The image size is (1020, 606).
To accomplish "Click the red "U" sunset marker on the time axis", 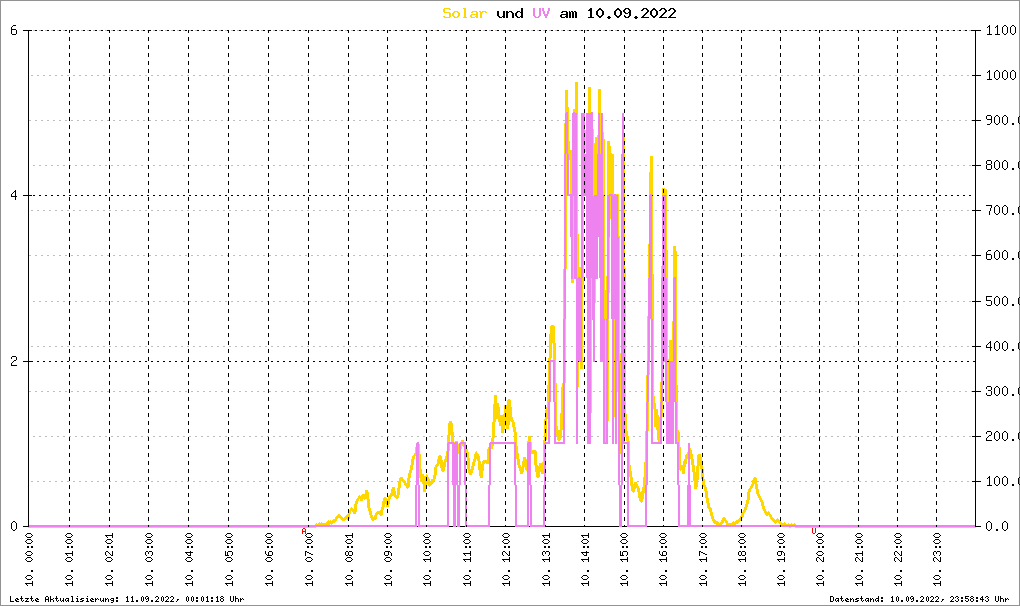I will (x=814, y=531).
